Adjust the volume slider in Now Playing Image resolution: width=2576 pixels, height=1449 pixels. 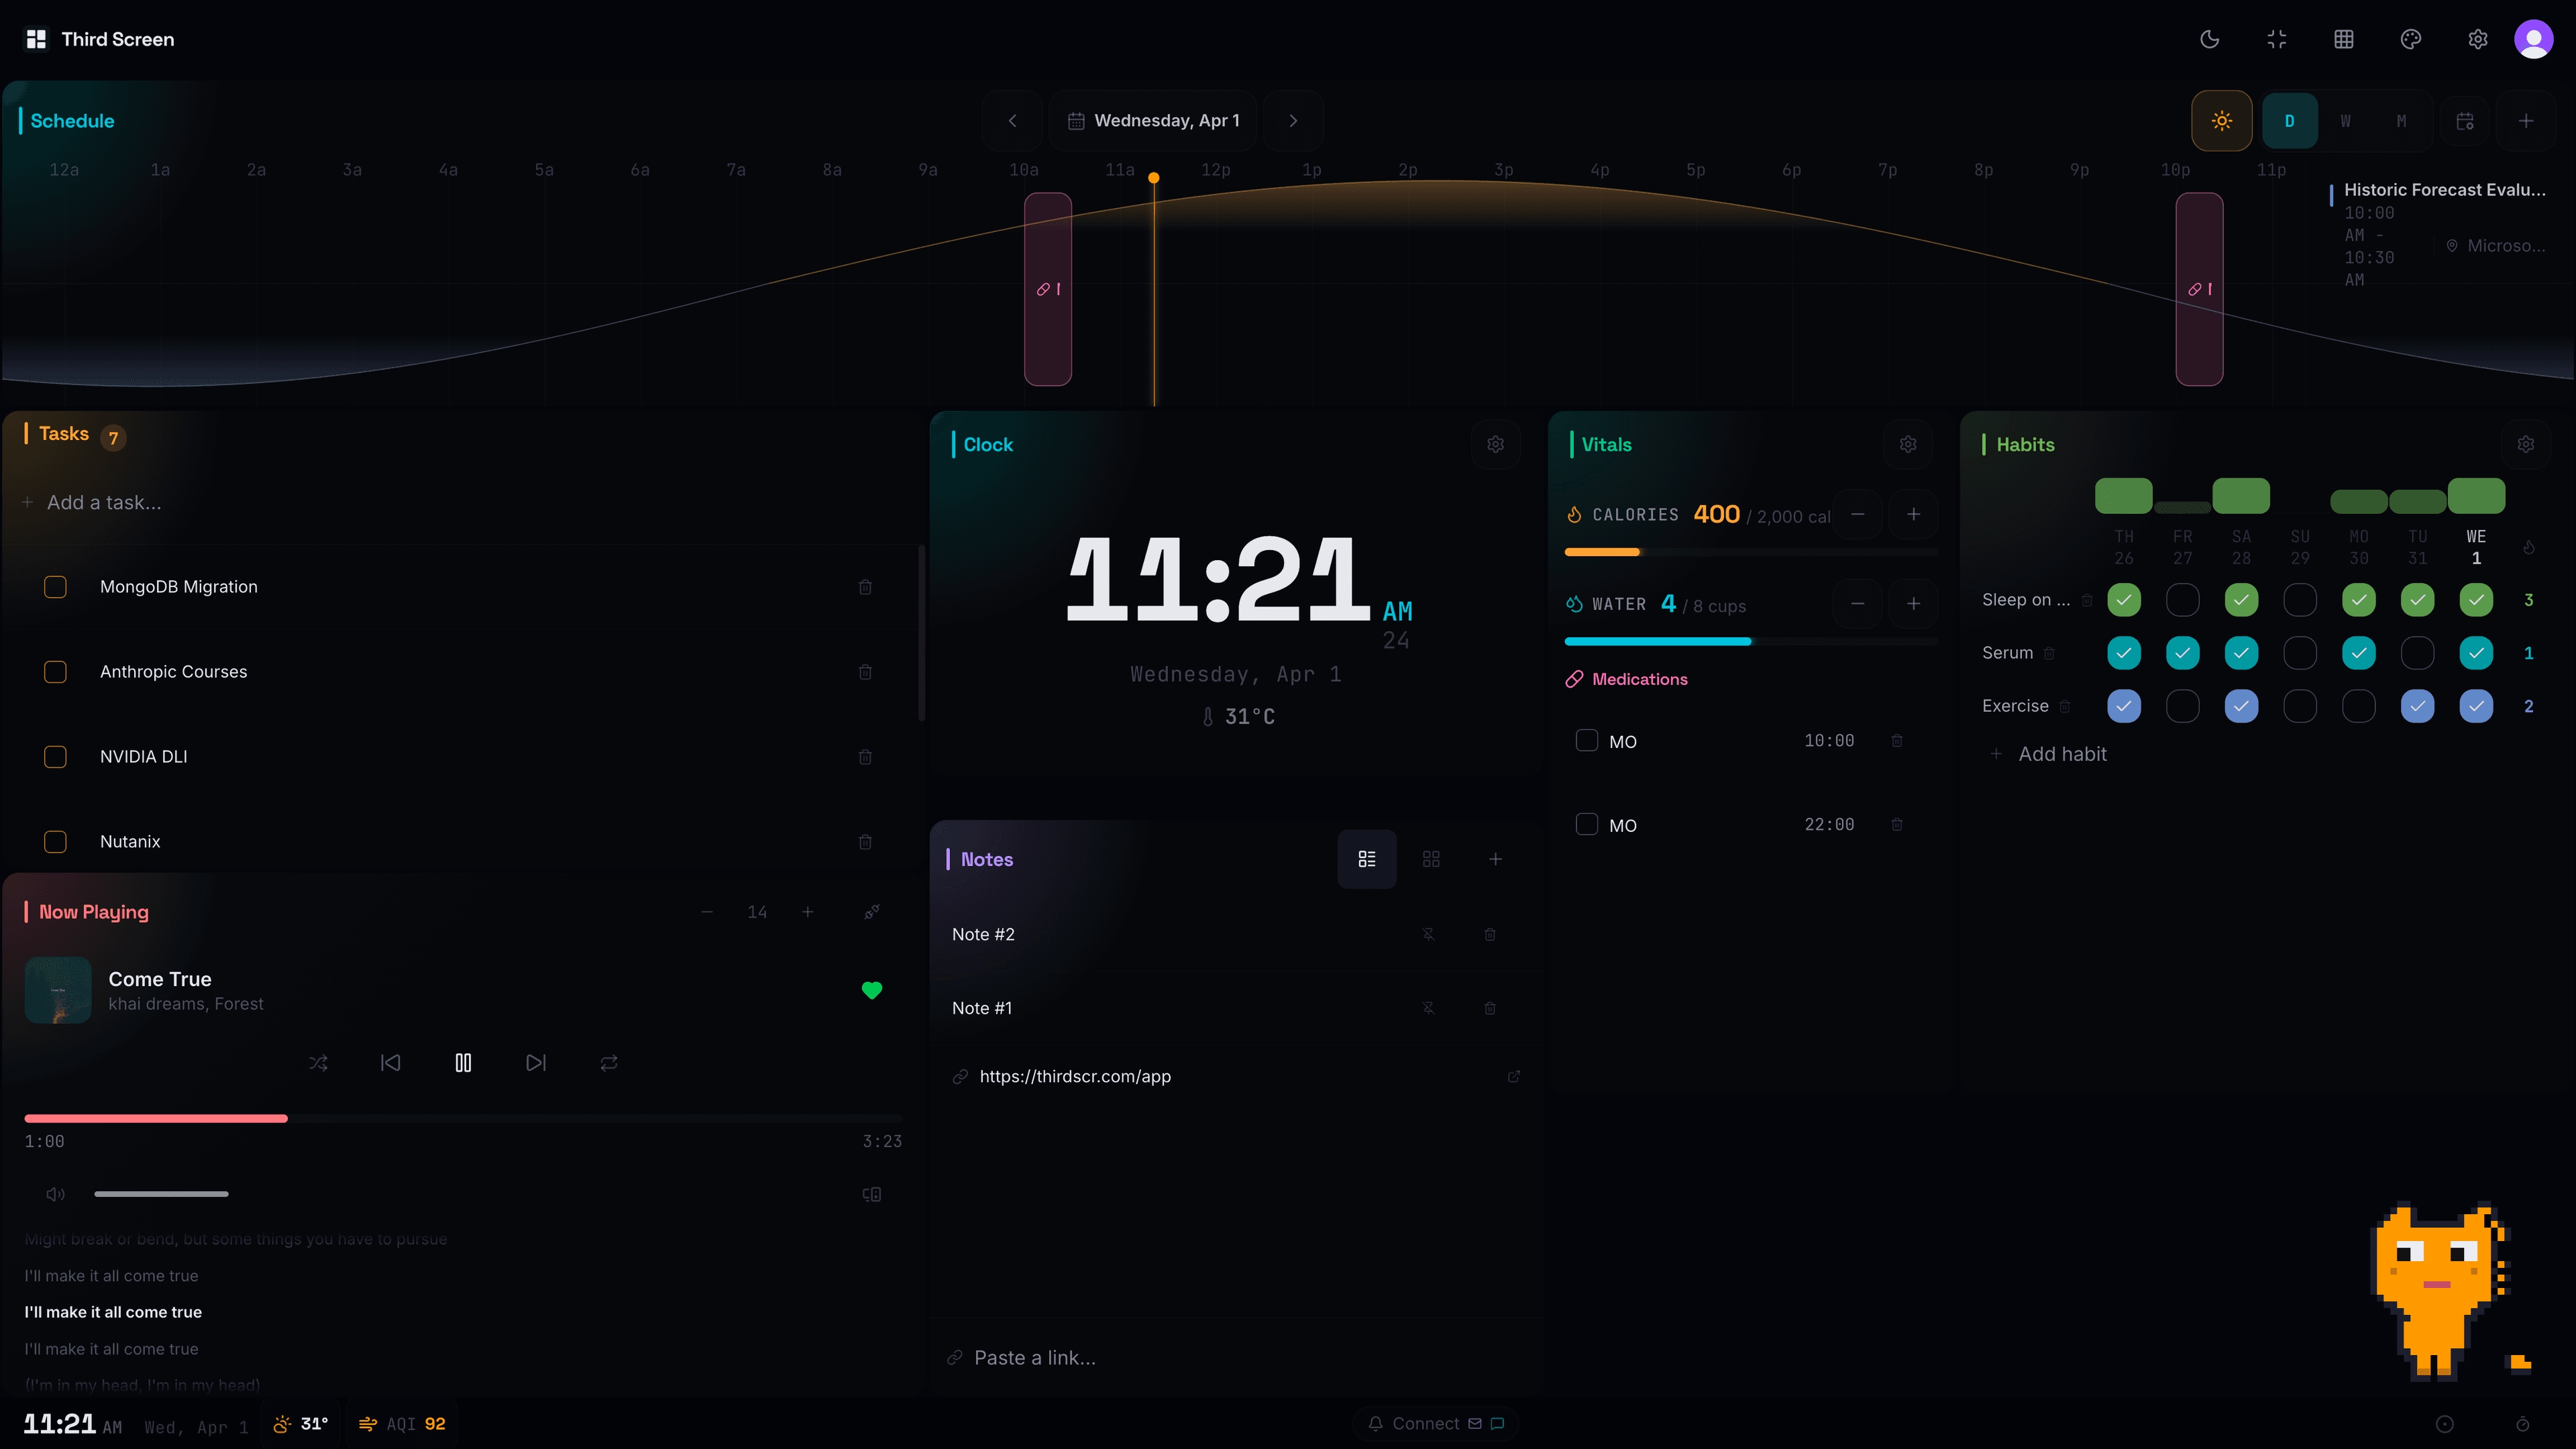160,1193
